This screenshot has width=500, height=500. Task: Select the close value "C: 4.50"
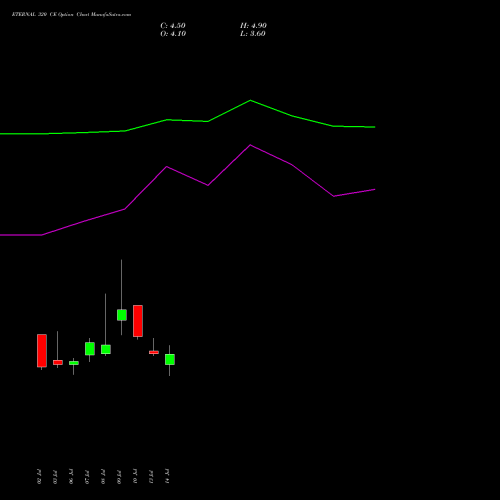tap(173, 26)
